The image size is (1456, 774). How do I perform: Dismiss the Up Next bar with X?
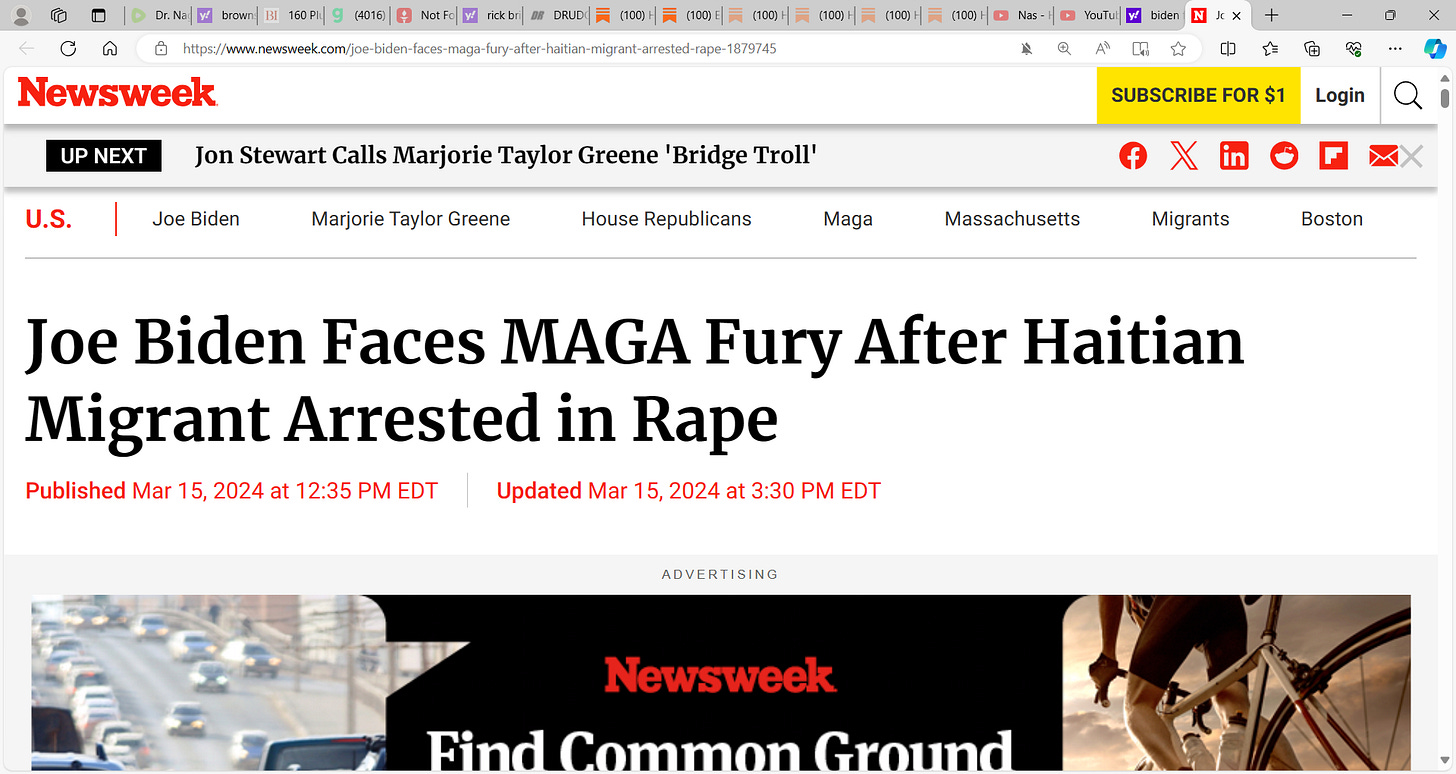point(1411,156)
